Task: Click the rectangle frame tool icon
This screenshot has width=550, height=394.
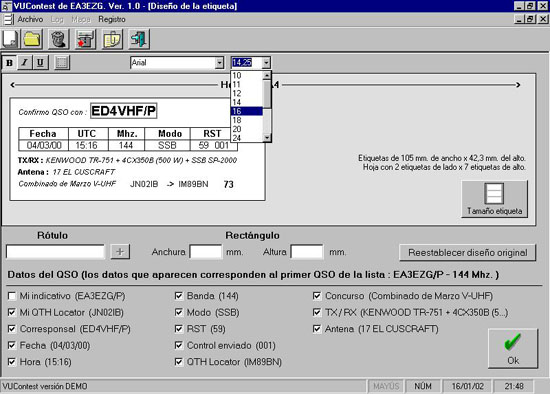Action: pyautogui.click(x=62, y=63)
